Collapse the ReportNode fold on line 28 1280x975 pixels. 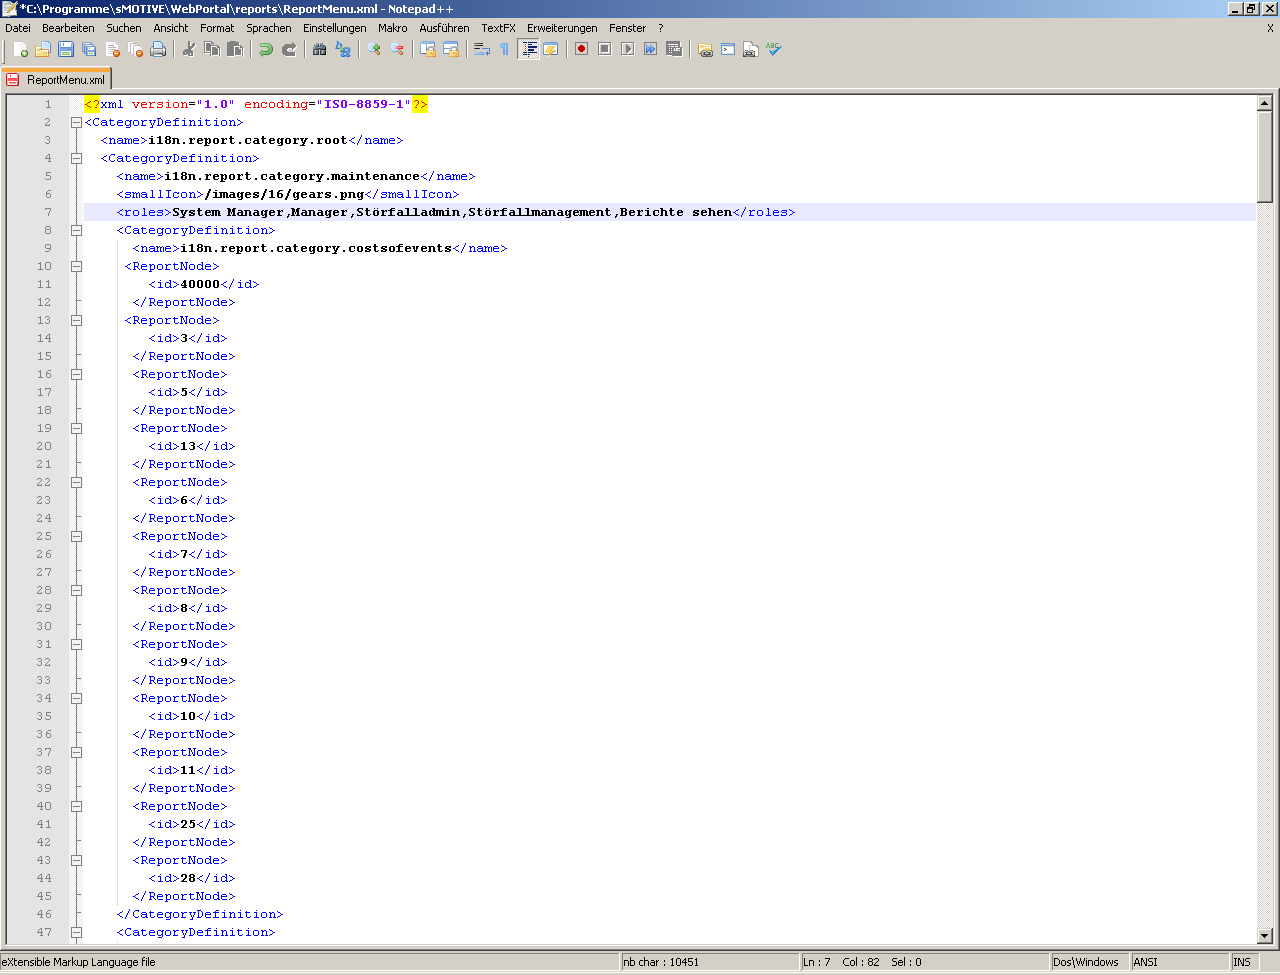point(76,590)
